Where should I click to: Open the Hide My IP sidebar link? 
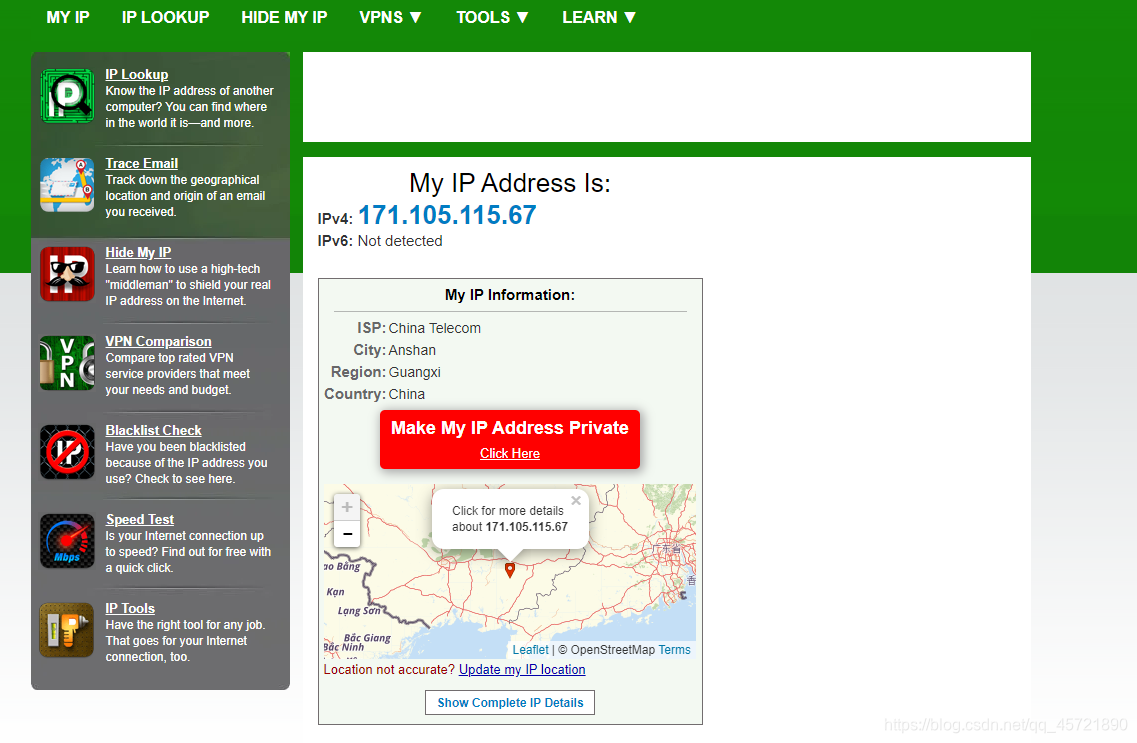click(138, 252)
